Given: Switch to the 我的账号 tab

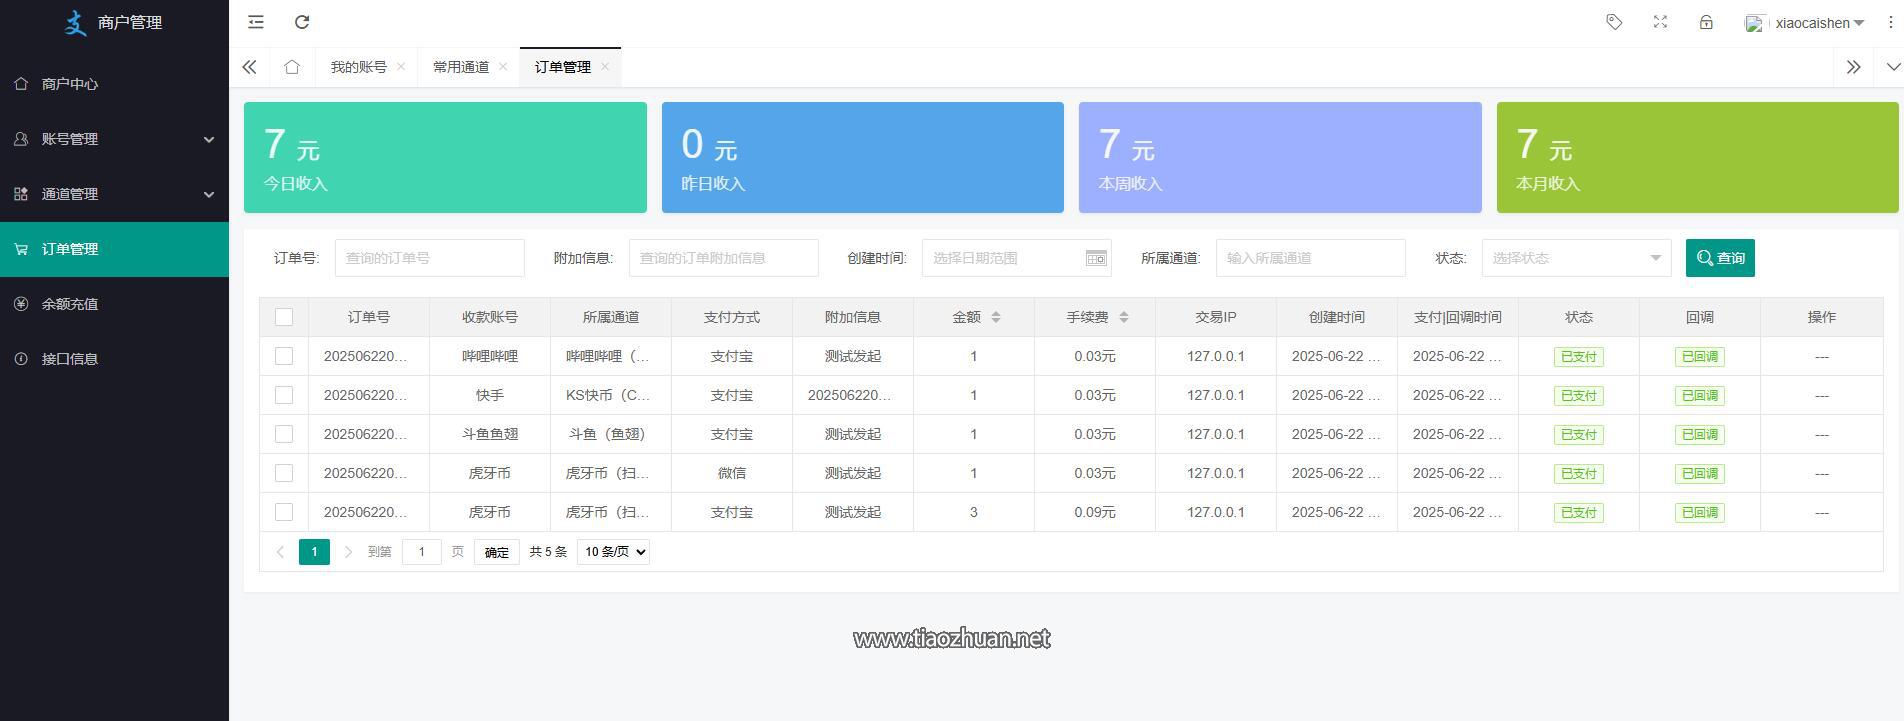Looking at the screenshot, I should pos(358,67).
